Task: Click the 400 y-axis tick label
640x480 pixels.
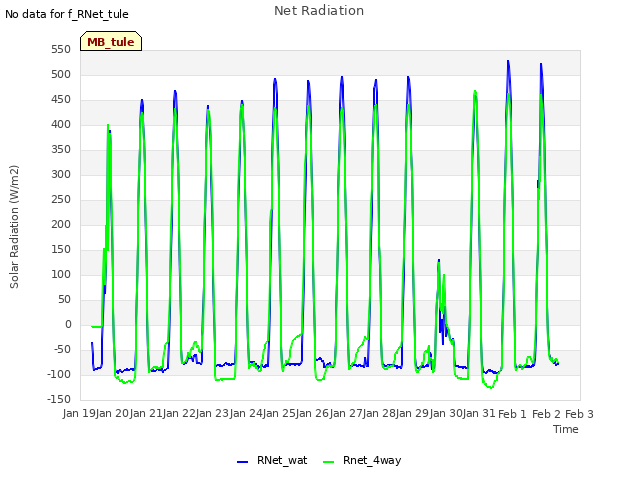Action: pyautogui.click(x=61, y=124)
